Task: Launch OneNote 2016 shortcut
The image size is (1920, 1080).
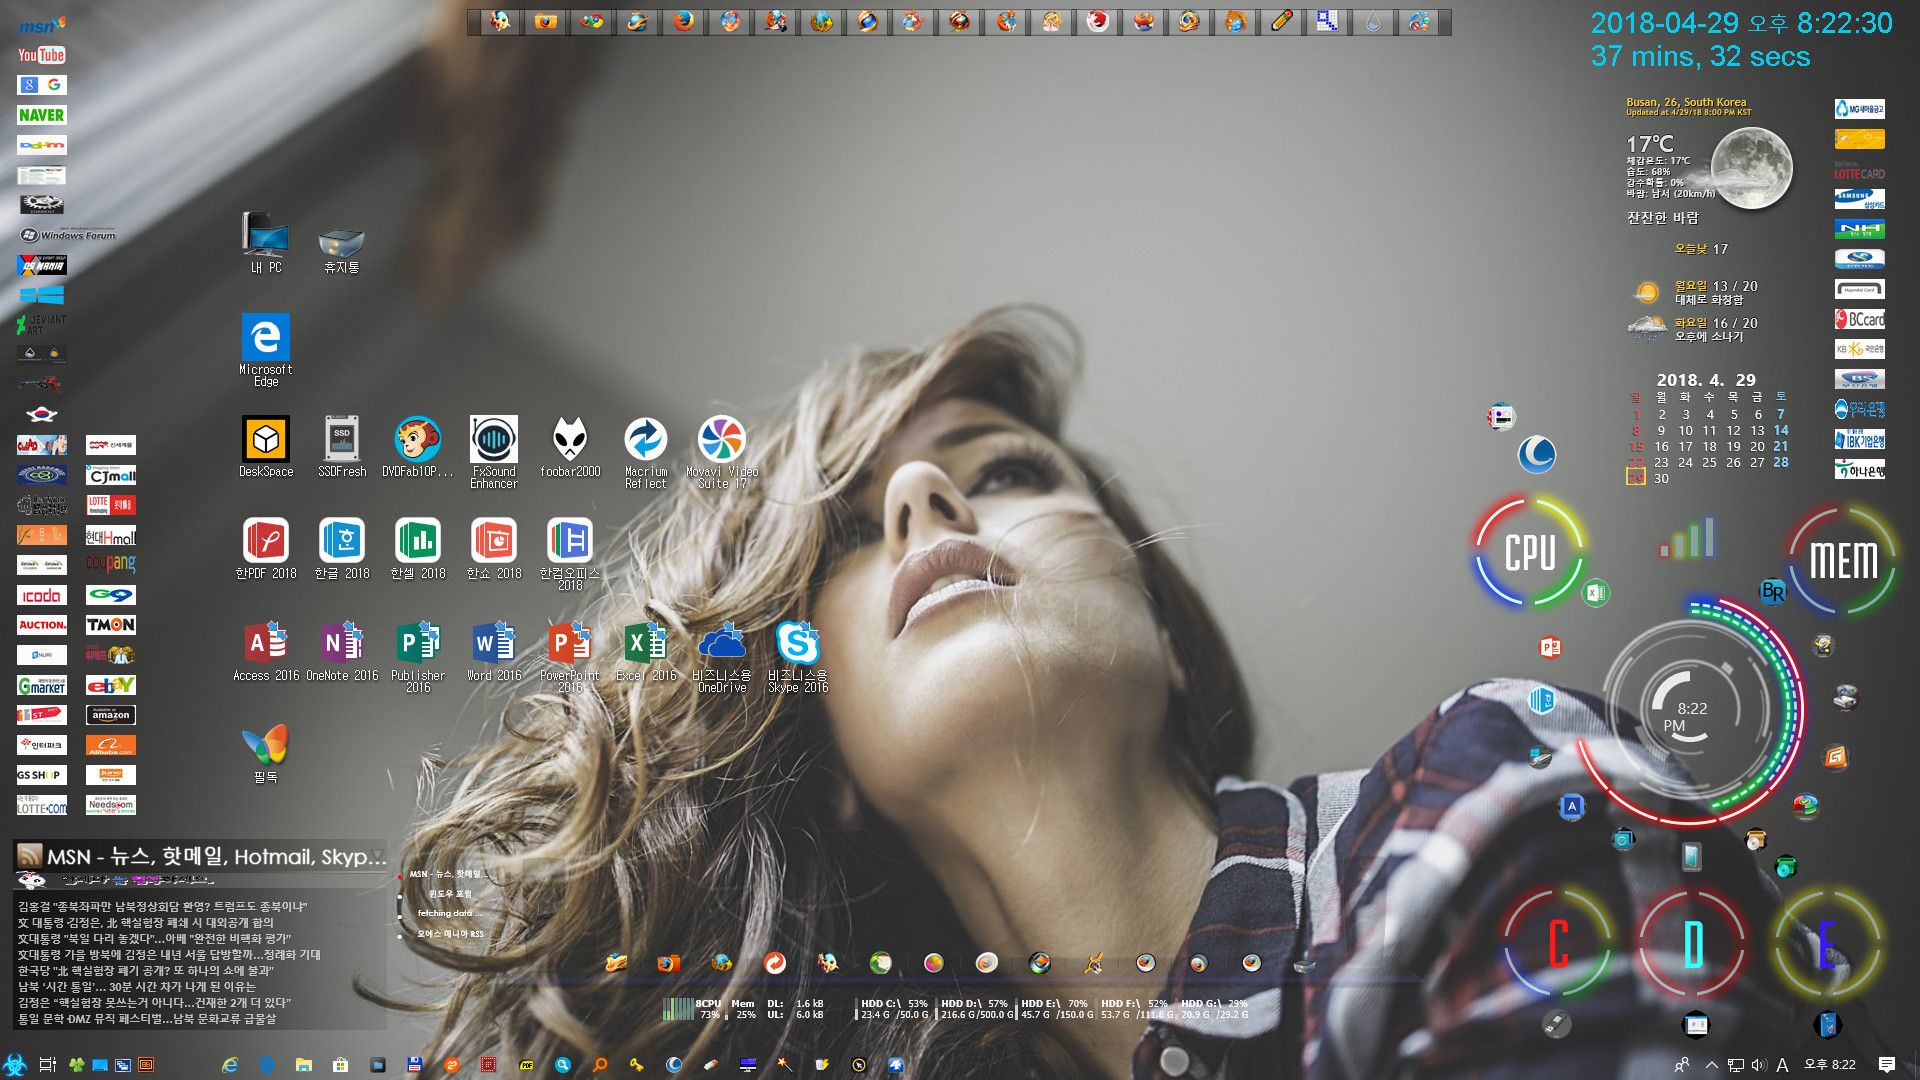Action: pyautogui.click(x=342, y=650)
